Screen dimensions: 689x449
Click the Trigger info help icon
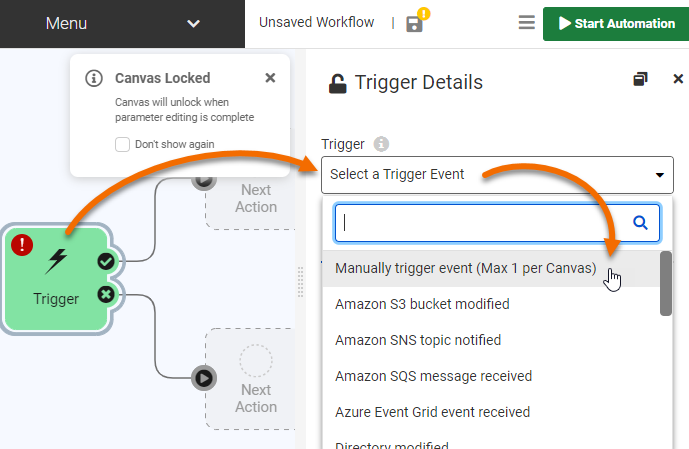click(381, 144)
